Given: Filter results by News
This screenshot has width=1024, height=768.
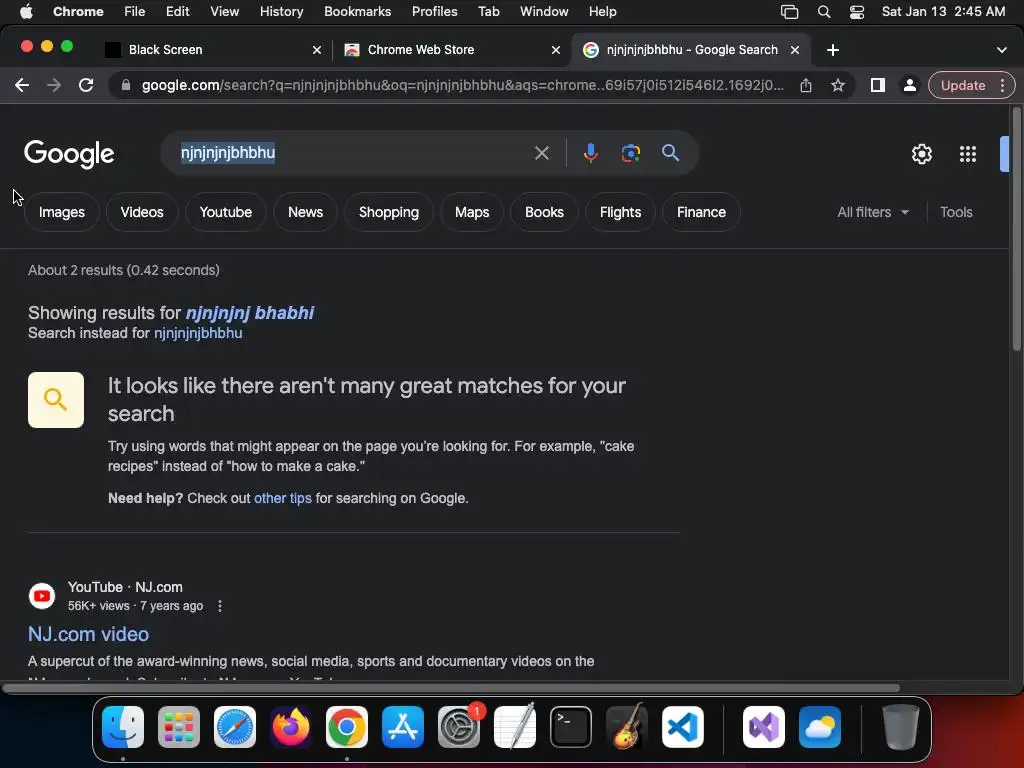Looking at the screenshot, I should click(305, 212).
